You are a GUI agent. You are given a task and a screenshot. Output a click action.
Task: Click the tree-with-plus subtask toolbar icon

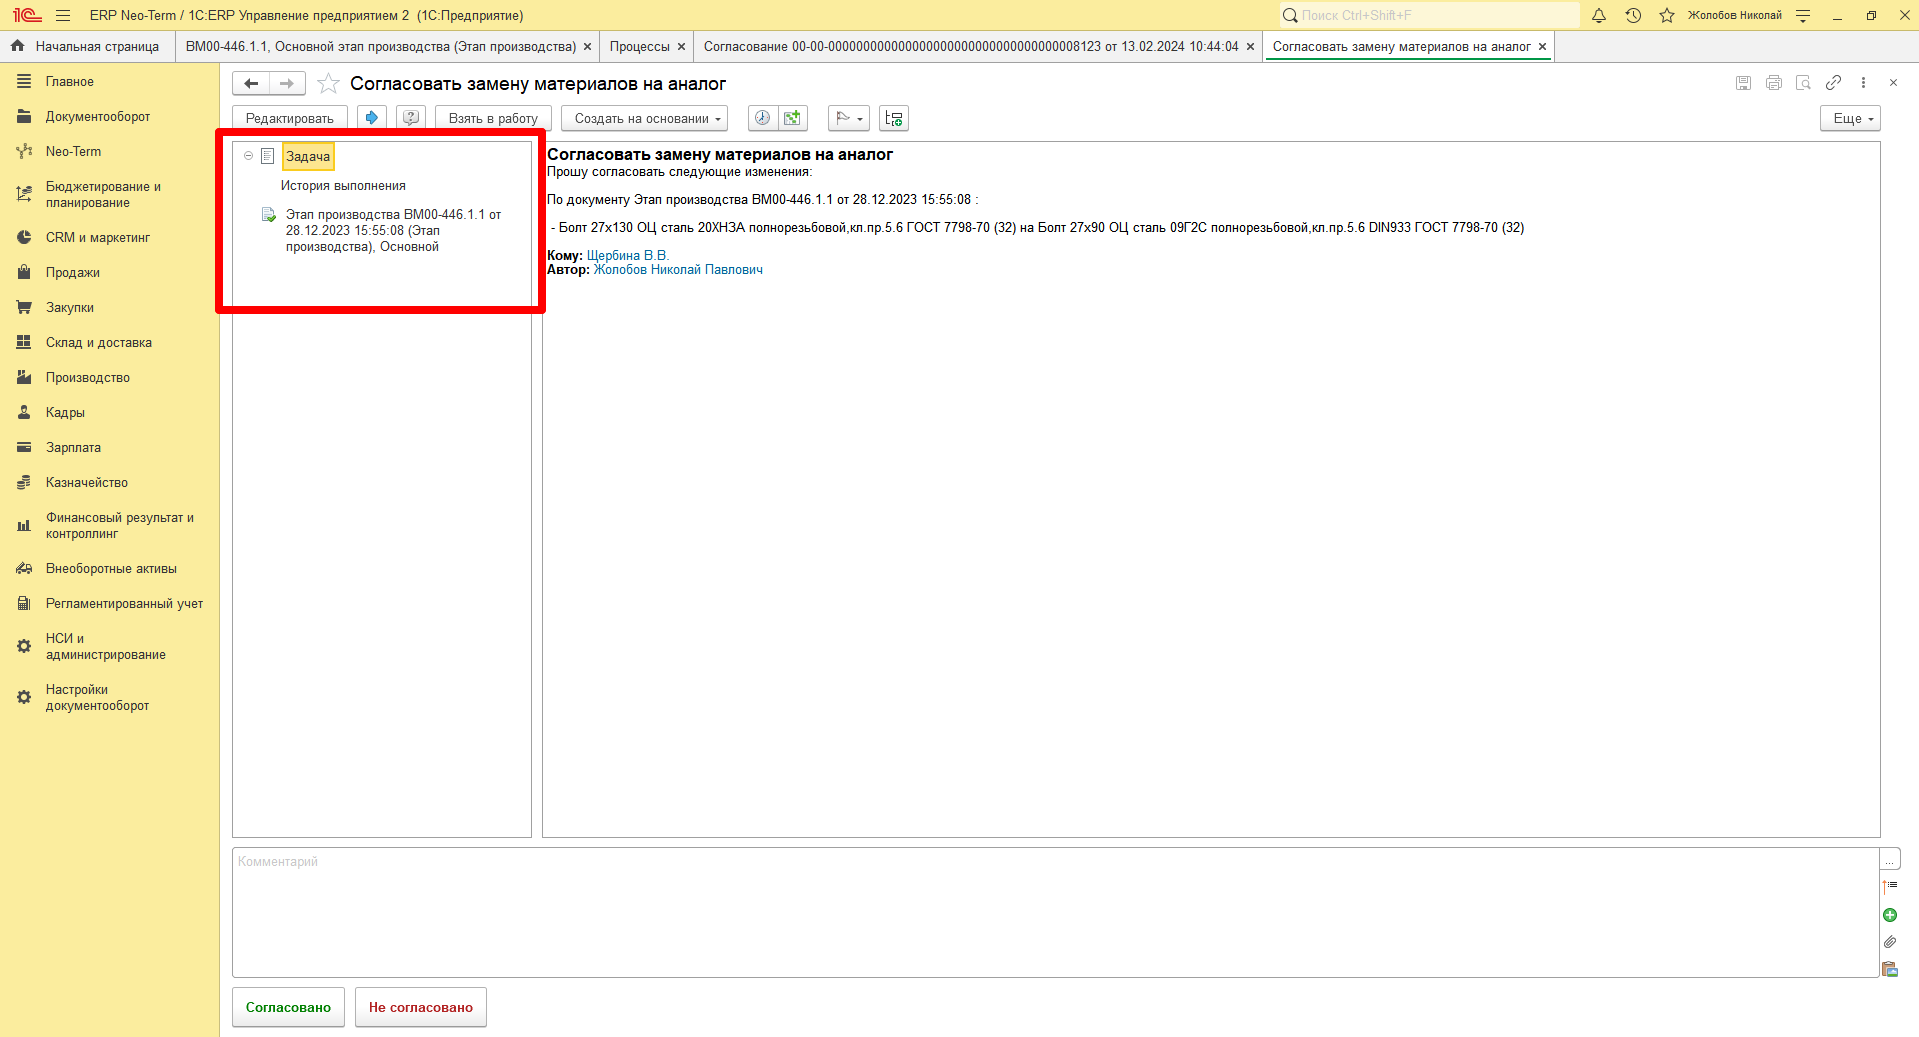(x=894, y=118)
